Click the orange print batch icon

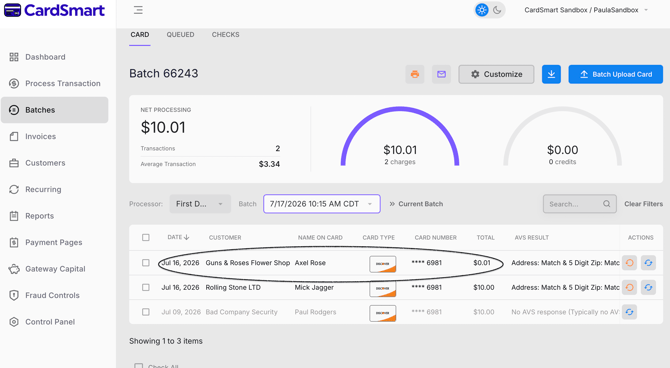[x=414, y=74]
